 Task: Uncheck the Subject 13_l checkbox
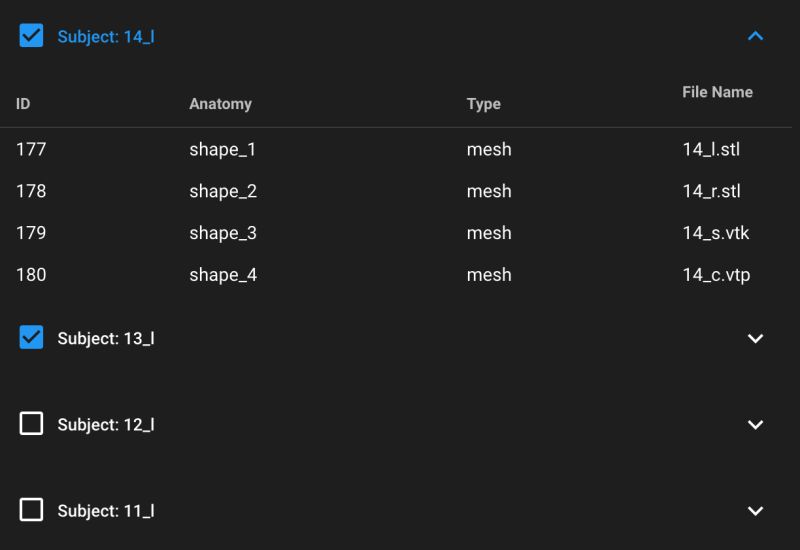[32, 338]
